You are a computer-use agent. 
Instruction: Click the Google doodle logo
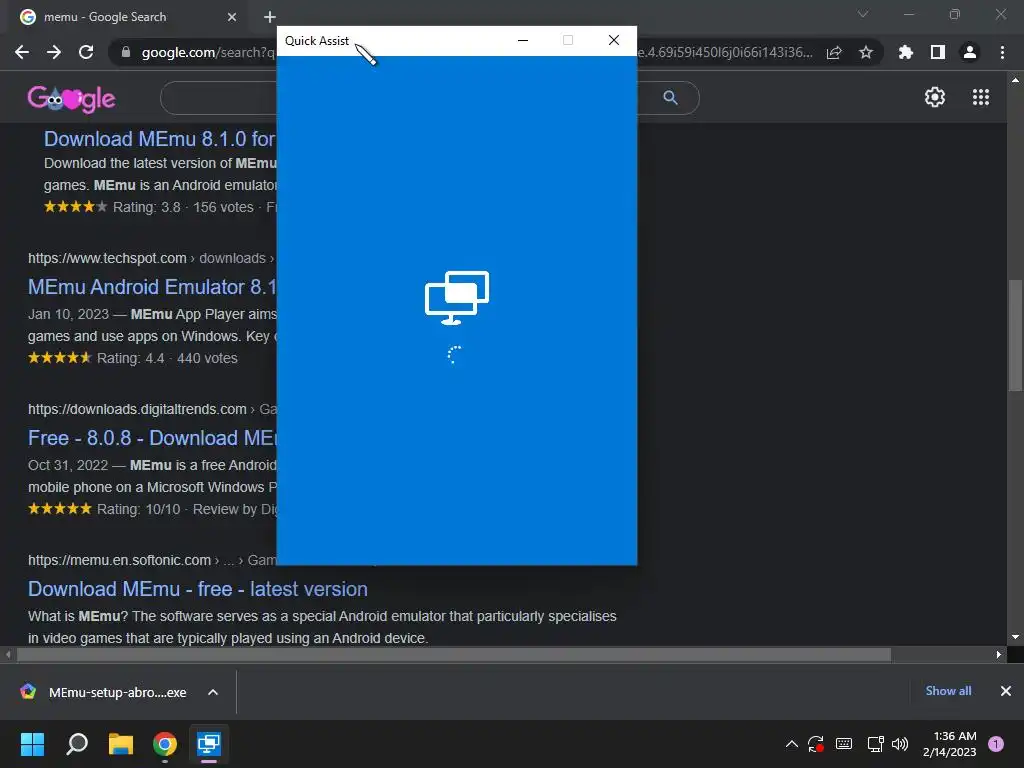pos(71,99)
